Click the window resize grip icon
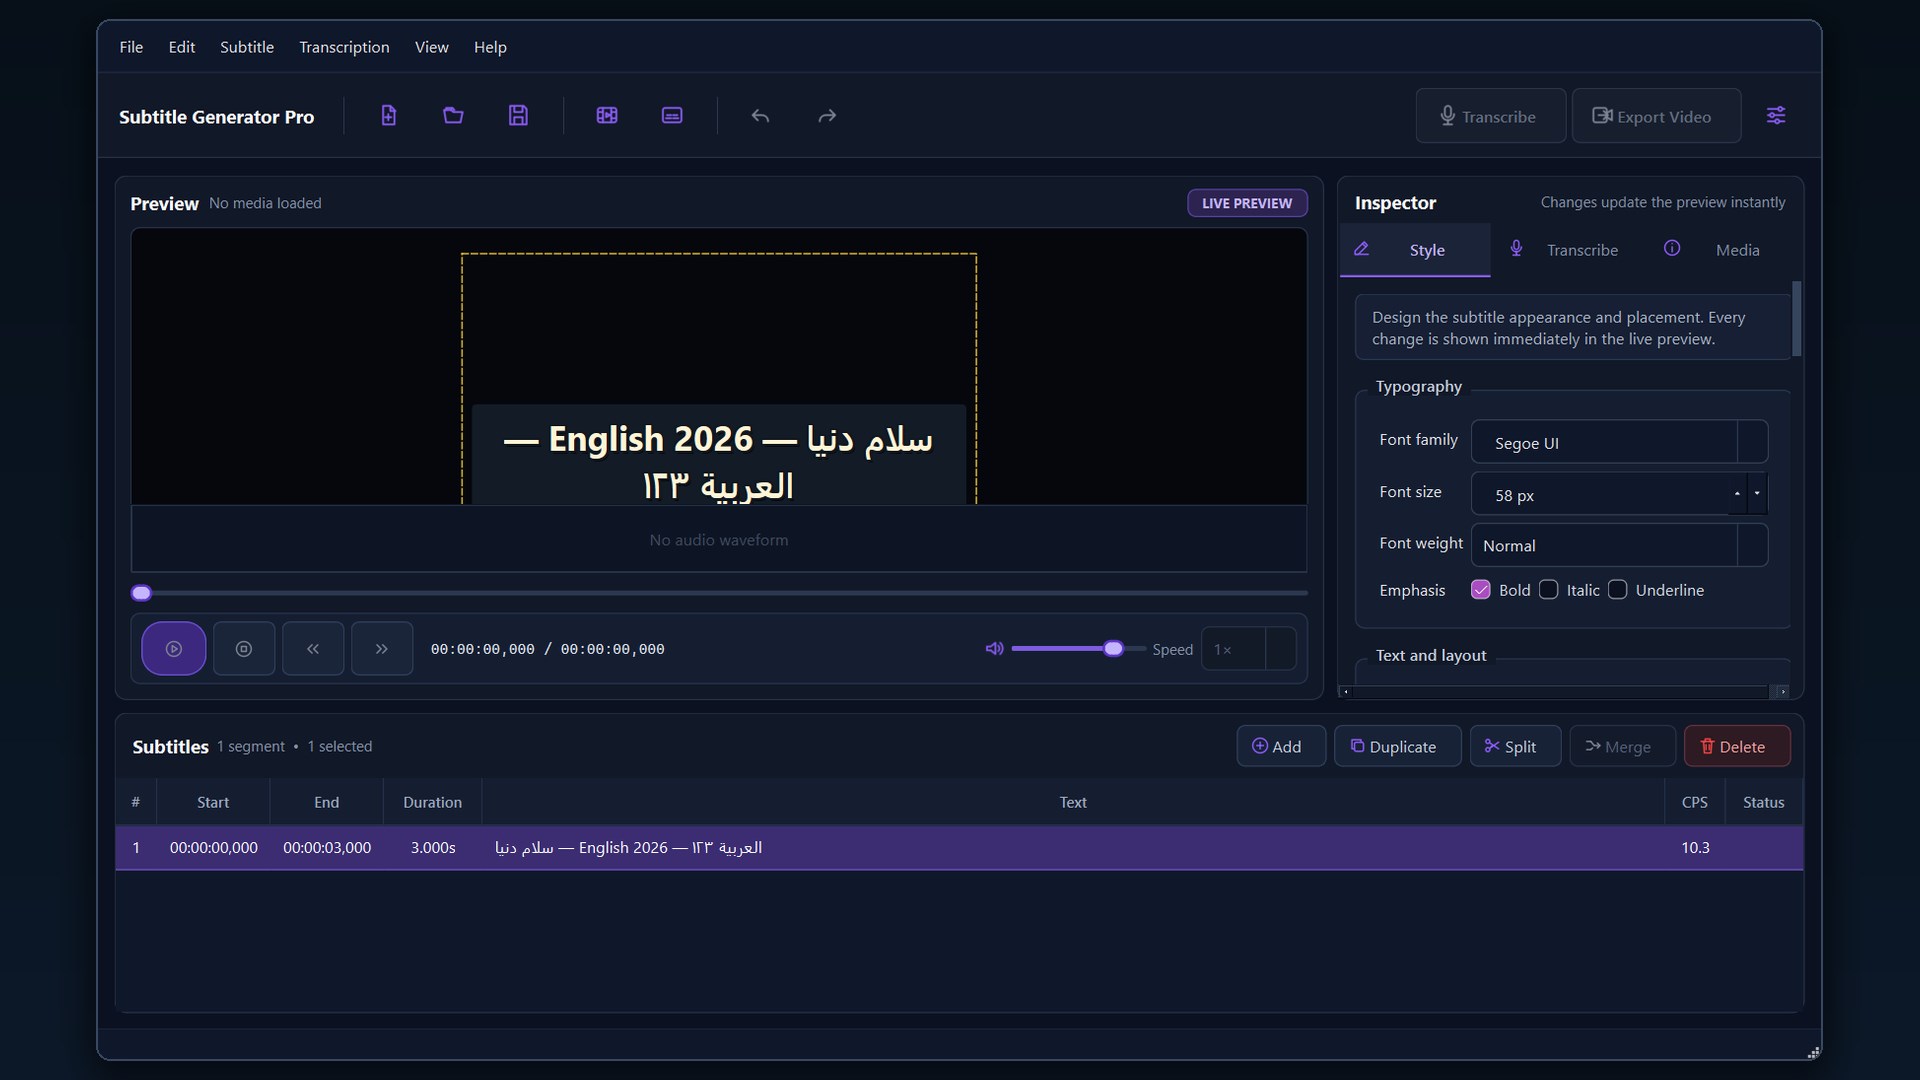Image resolution: width=1920 pixels, height=1080 pixels. [x=1812, y=1052]
